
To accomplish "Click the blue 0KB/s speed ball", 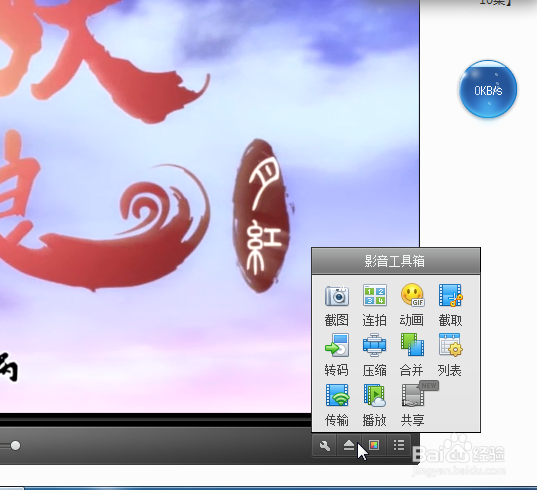I will click(x=488, y=89).
